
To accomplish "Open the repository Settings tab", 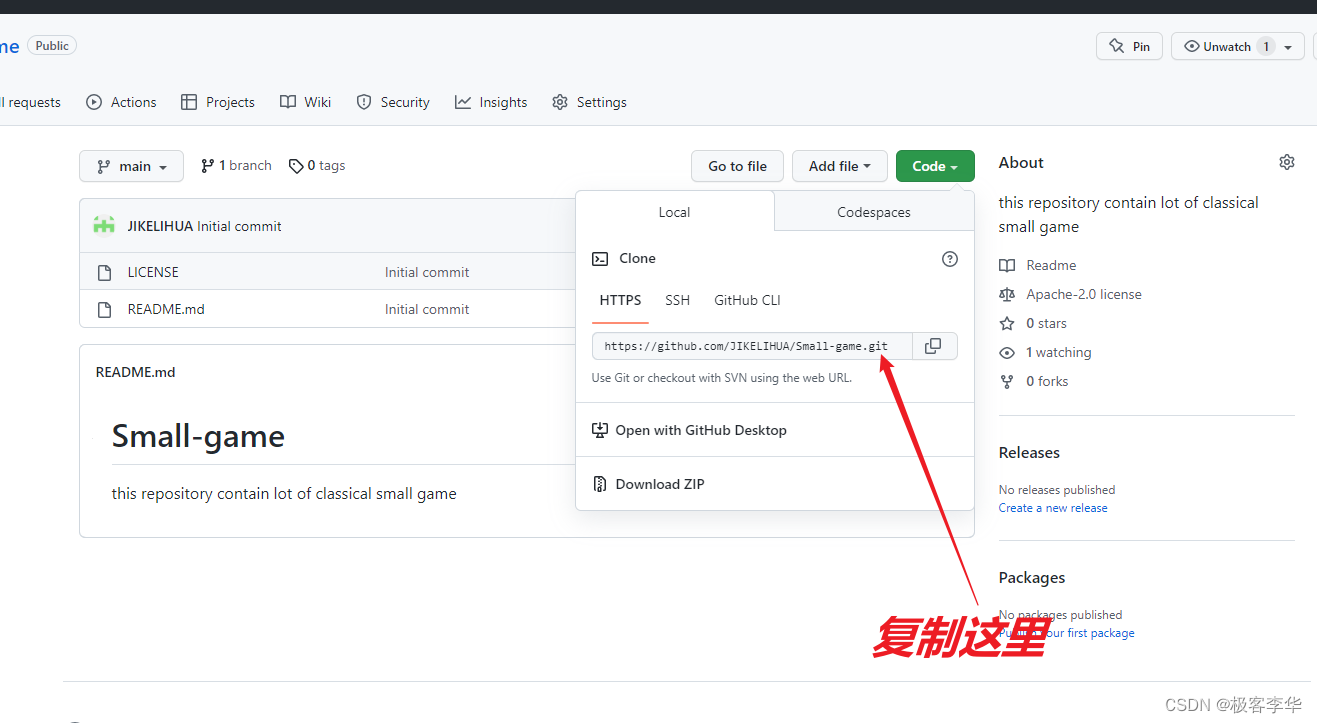I will [x=589, y=102].
